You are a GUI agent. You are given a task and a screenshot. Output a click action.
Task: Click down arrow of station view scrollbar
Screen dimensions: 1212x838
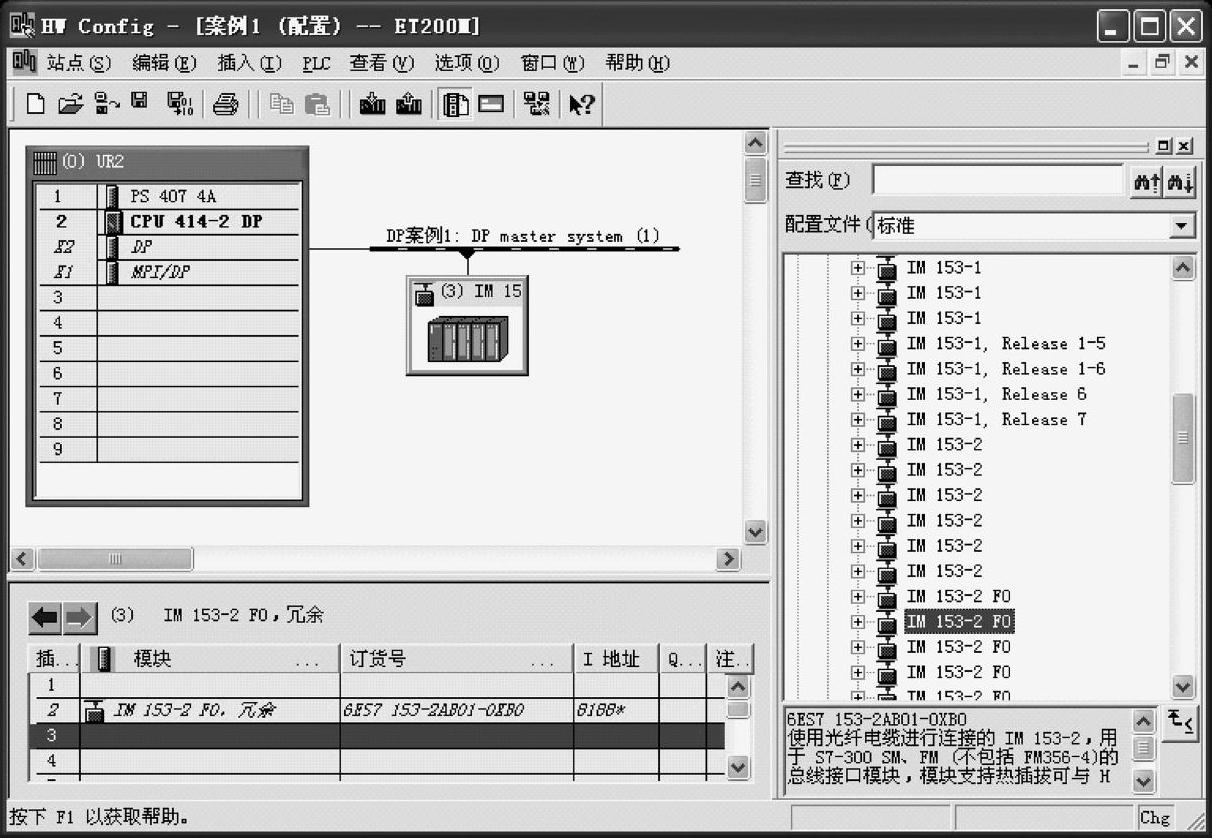click(756, 531)
